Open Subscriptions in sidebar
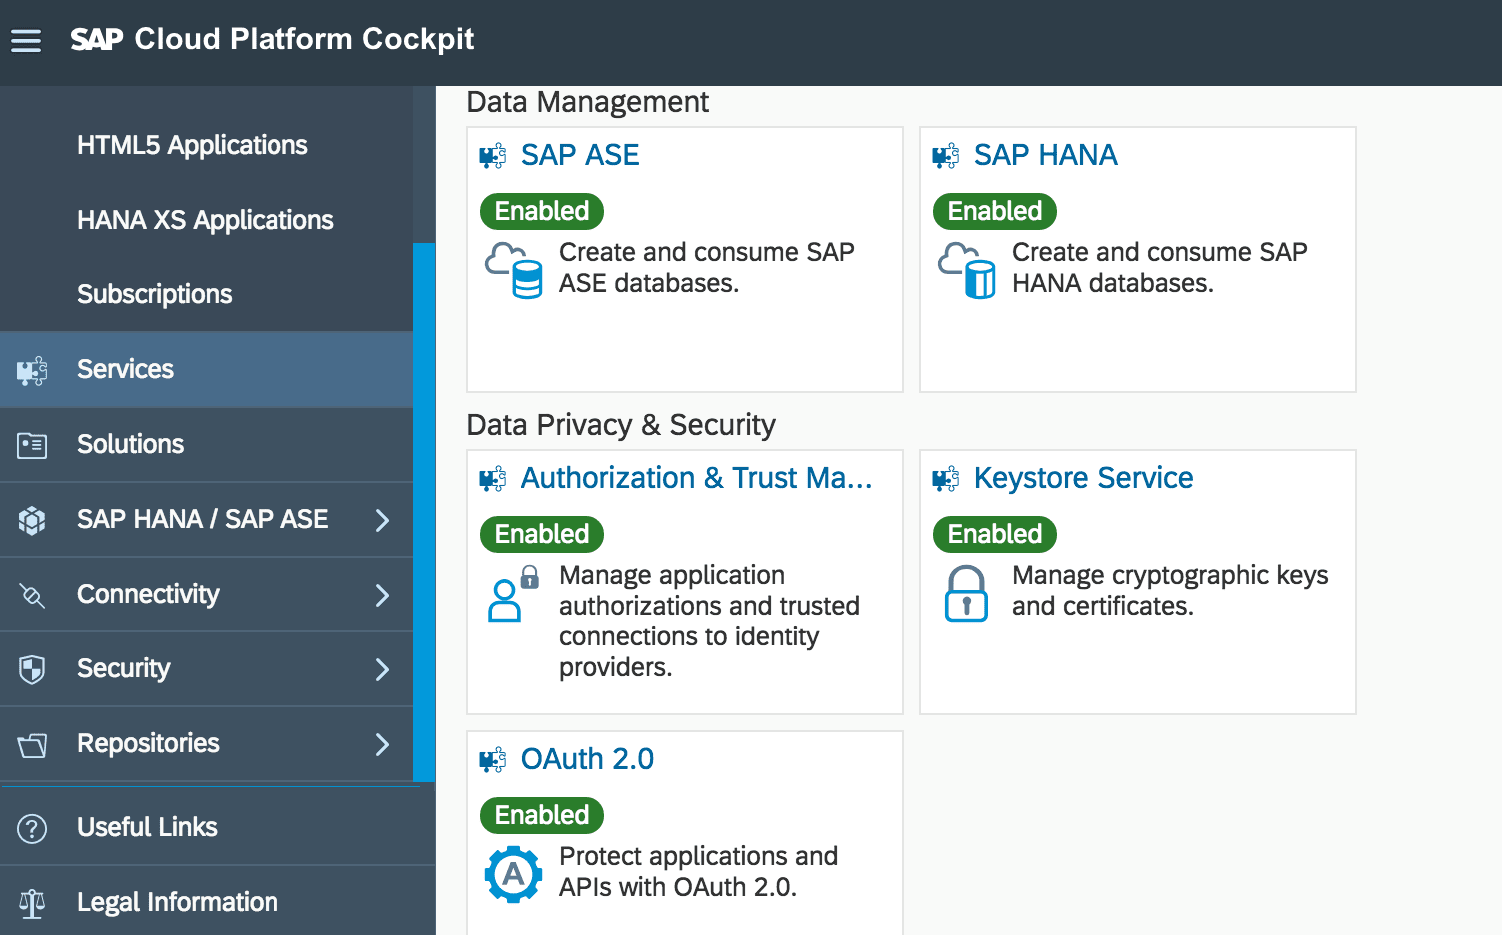 pyautogui.click(x=154, y=294)
